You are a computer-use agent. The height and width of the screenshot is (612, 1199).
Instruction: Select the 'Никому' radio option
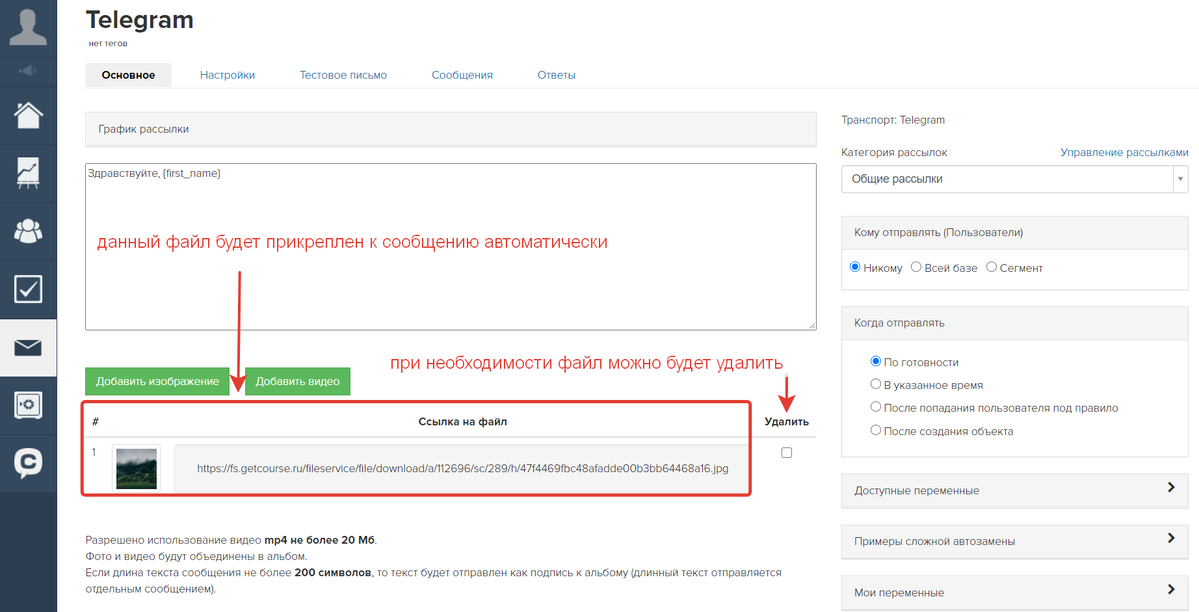855,268
